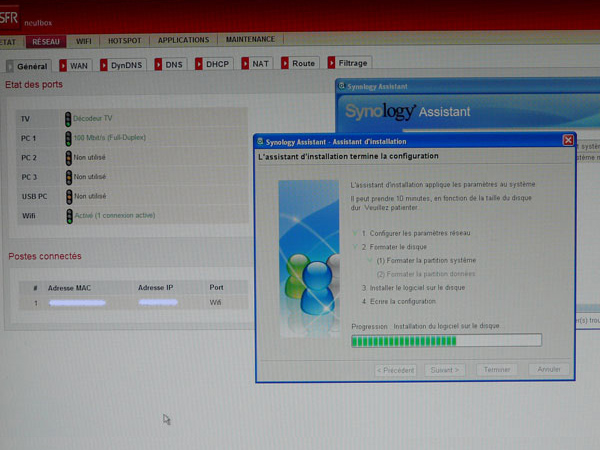Go to the MAINTENANCE tab
The height and width of the screenshot is (450, 600).
(250, 39)
